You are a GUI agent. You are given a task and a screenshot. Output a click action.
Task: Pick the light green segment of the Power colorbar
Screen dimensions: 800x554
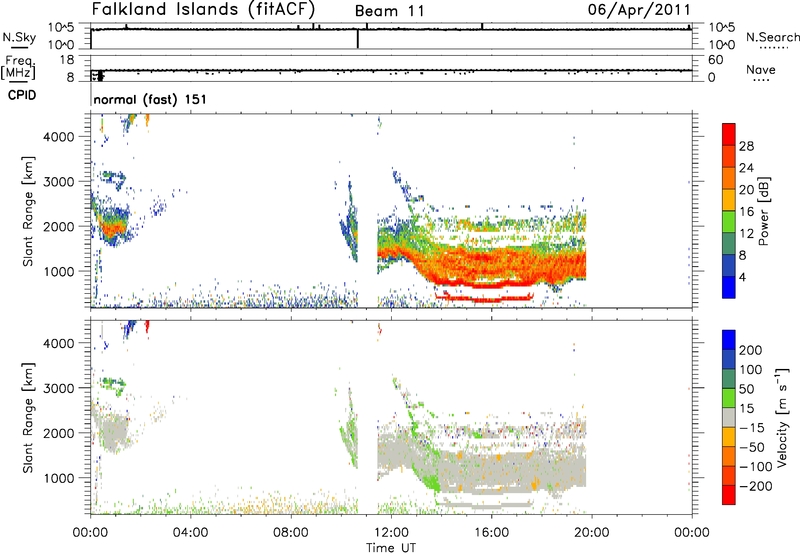pyautogui.click(x=729, y=221)
